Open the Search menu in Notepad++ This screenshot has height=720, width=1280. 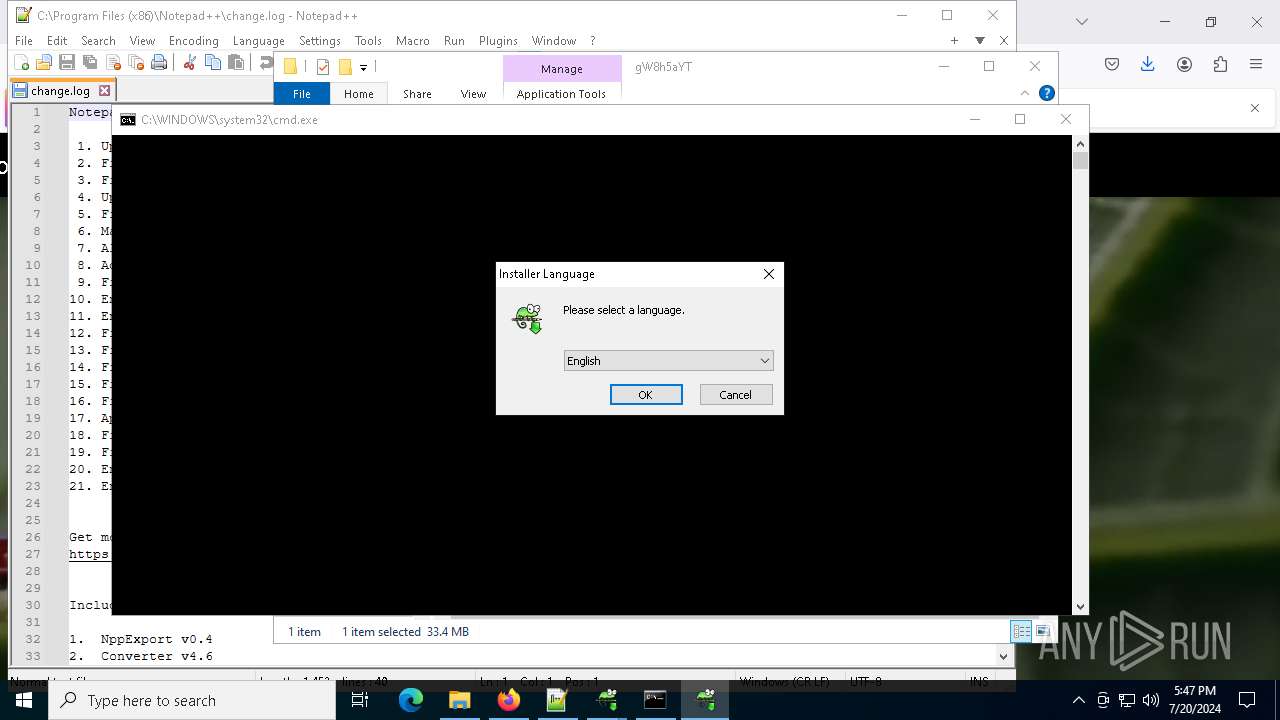pos(98,41)
